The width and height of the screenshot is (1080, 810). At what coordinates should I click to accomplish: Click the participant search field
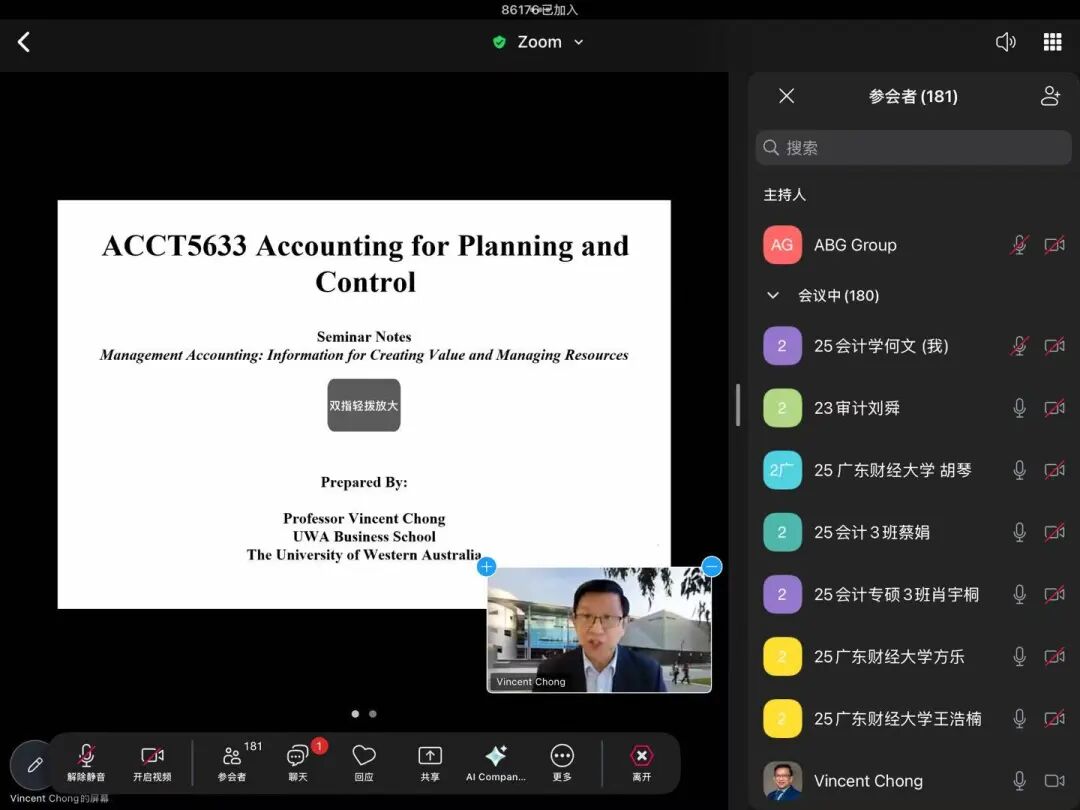click(913, 148)
